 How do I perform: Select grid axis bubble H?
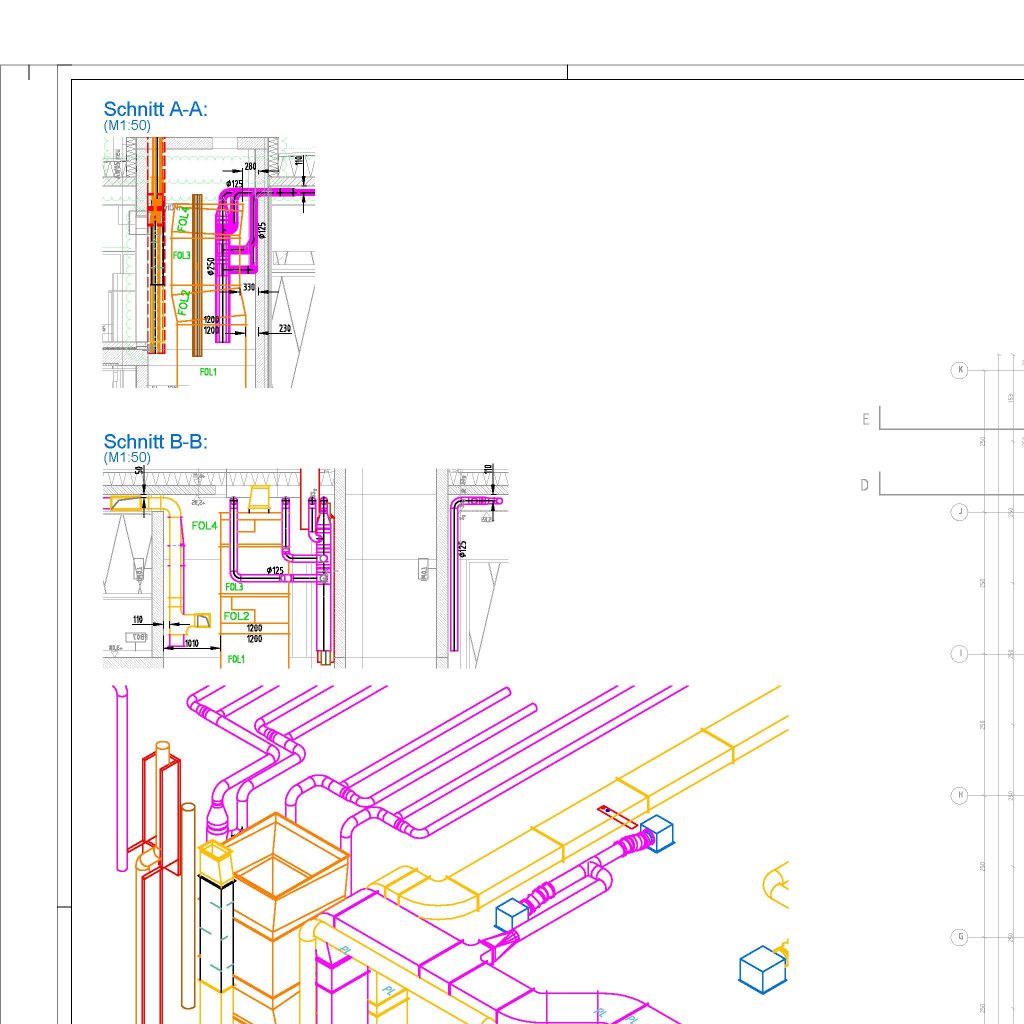[959, 795]
